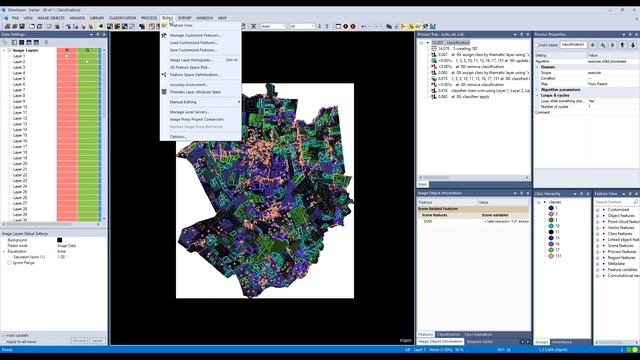Click the Background color swatch
The width and height of the screenshot is (640, 360).
click(x=60, y=240)
